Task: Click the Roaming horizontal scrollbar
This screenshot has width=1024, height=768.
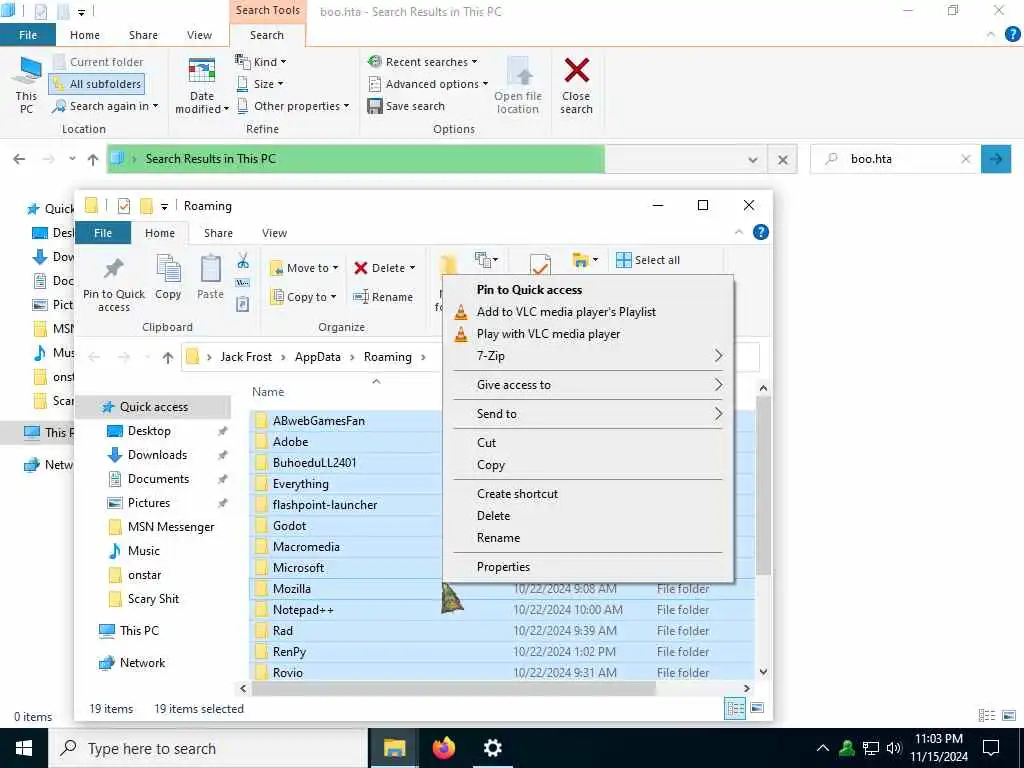Action: [x=454, y=688]
